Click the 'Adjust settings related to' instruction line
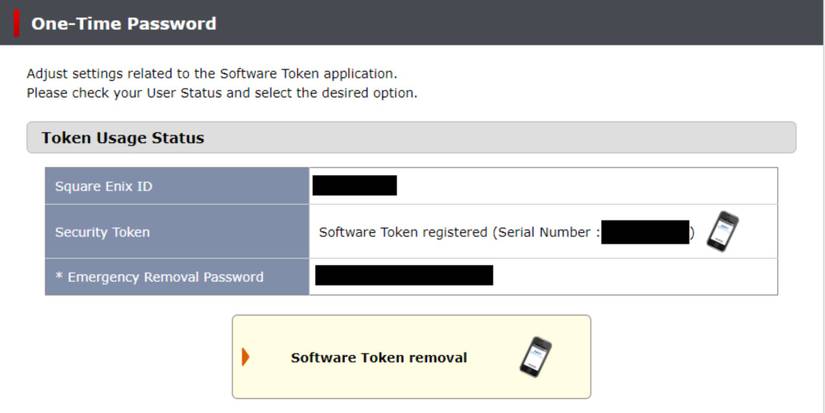The width and height of the screenshot is (825, 413). [x=212, y=74]
